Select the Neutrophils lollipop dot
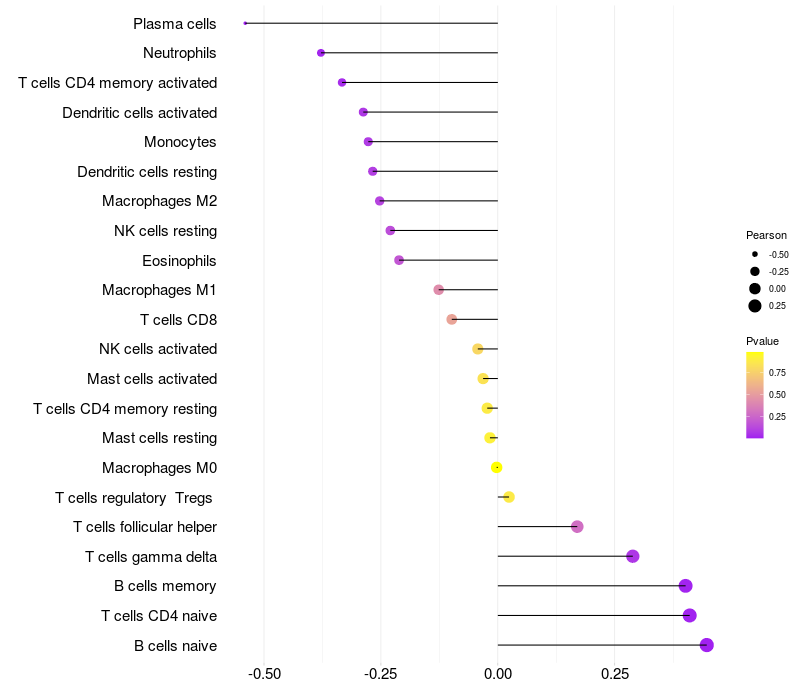 tap(321, 53)
